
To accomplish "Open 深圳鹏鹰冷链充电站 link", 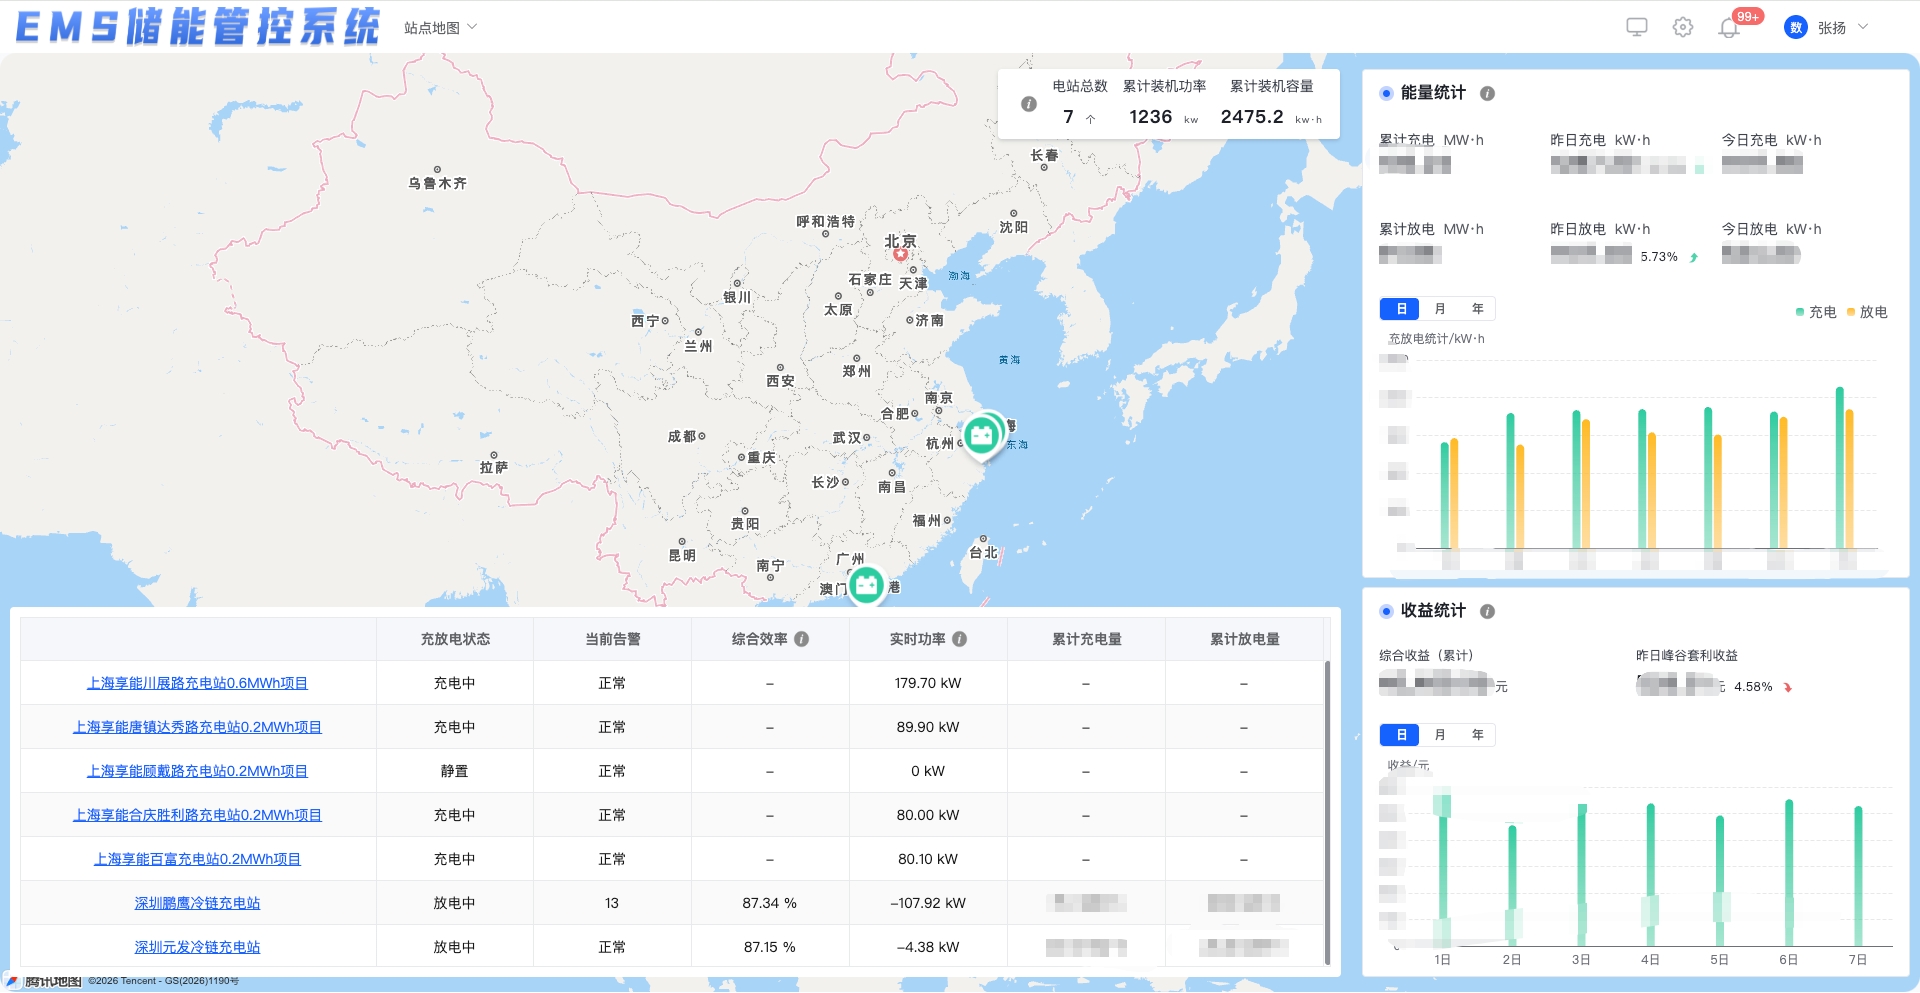I will coord(197,903).
